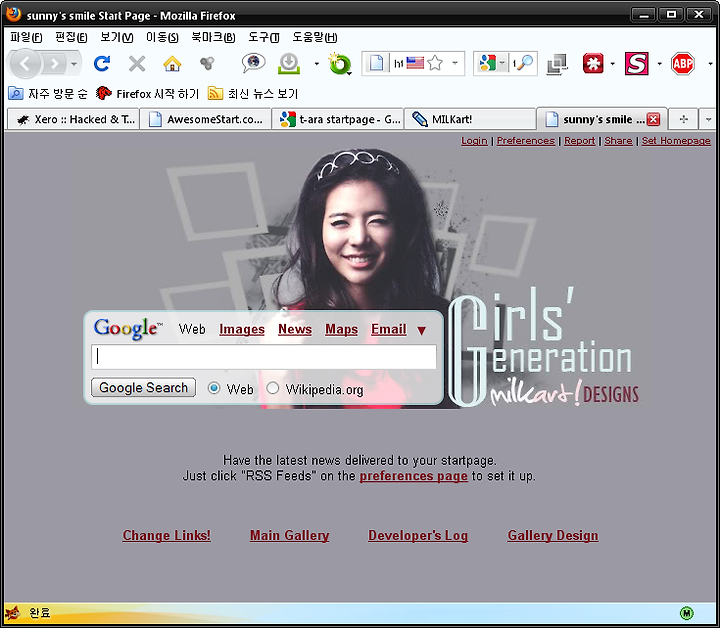This screenshot has width=720, height=628.
Task: Open the 파일(F) menu
Action: (x=26, y=37)
